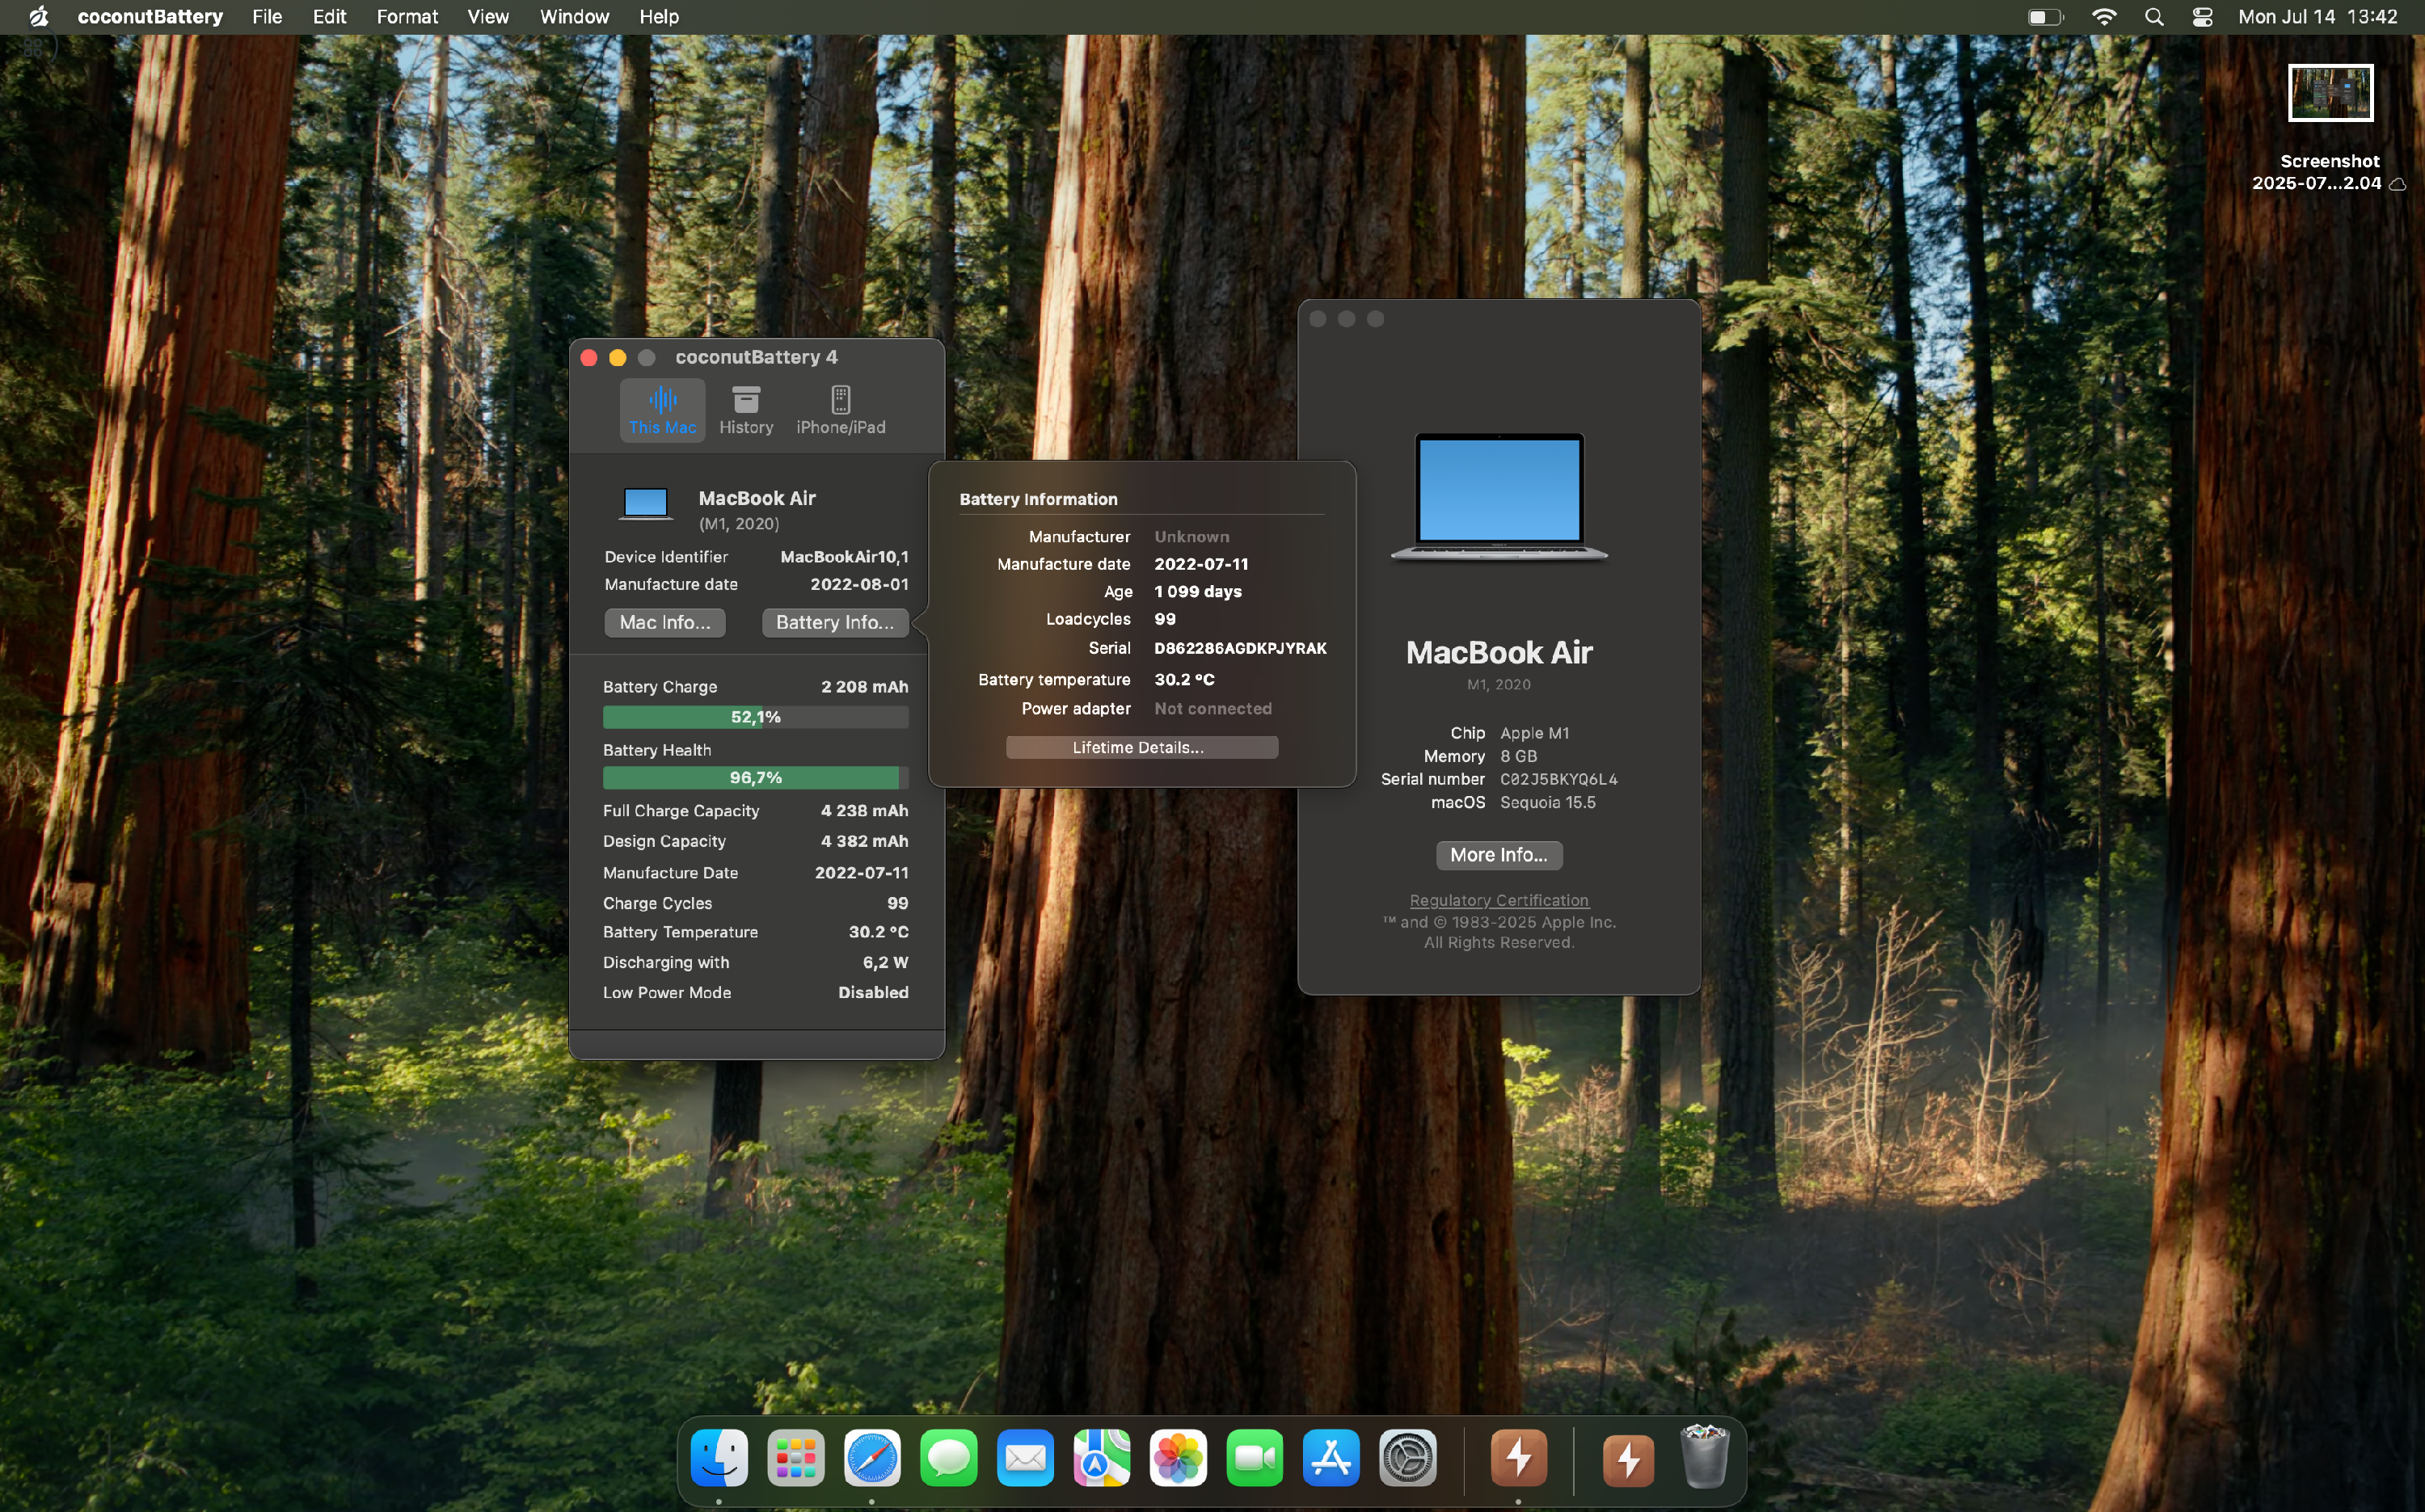Click the battery serial D862286AGDKPJYRAK
Image resolution: width=2425 pixels, height=1512 pixels.
coord(1240,648)
